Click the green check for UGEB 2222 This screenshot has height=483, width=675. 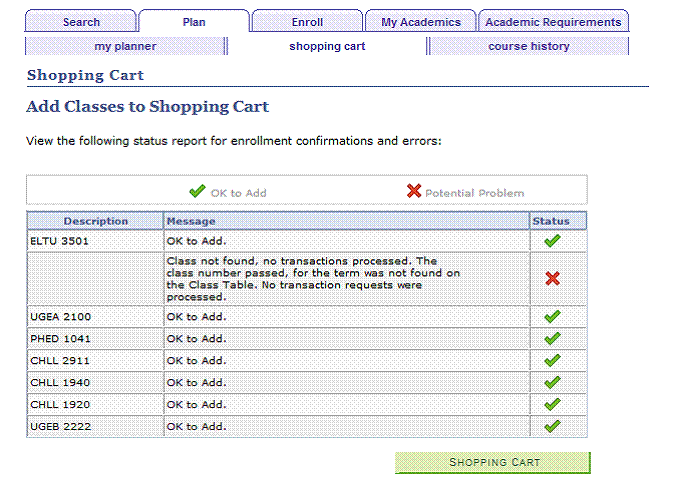pos(552,427)
